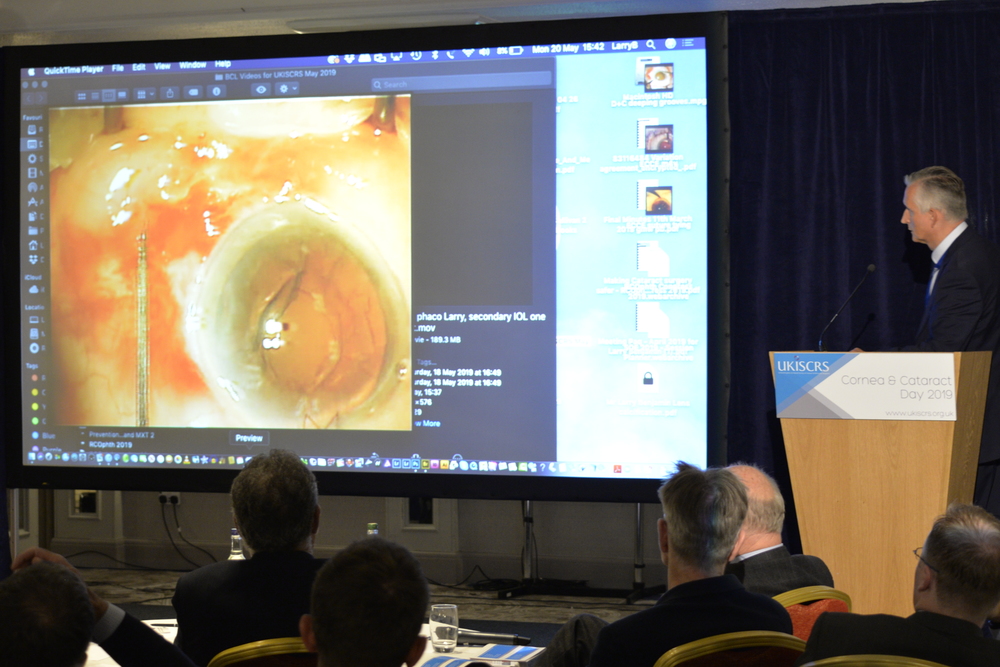Go back in Finder history
Image resolution: width=1000 pixels, height=667 pixels.
click(29, 98)
